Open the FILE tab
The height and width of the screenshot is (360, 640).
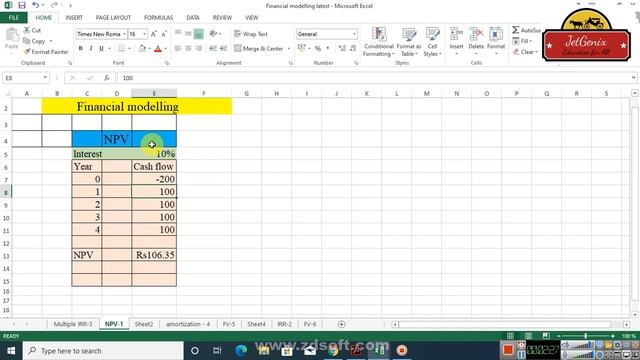pos(14,18)
